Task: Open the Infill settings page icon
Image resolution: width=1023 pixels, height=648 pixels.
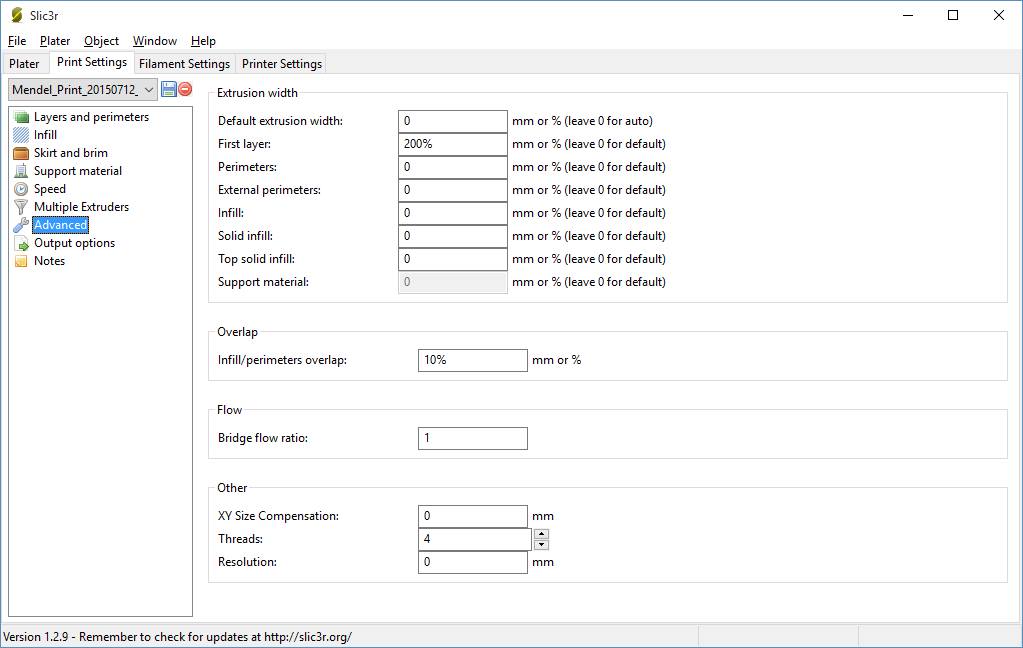Action: point(21,135)
